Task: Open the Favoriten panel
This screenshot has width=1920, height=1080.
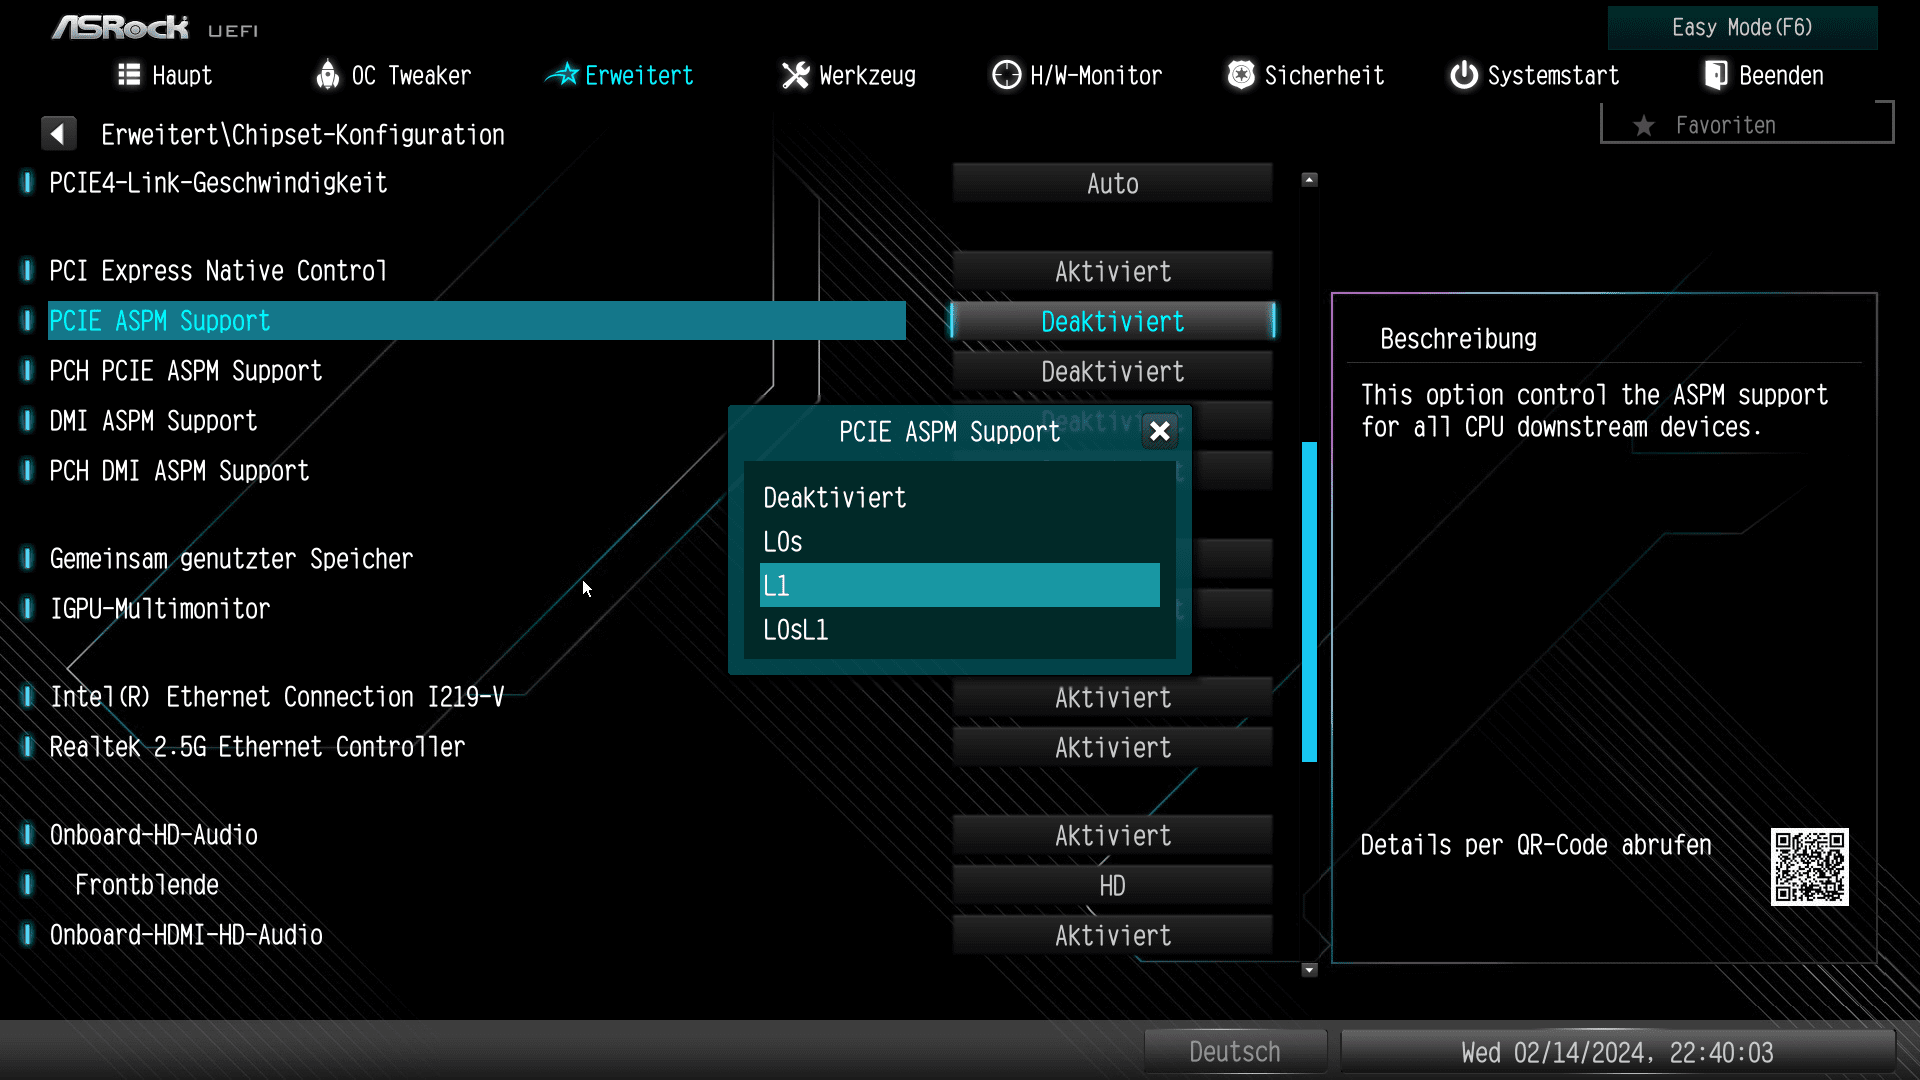Action: [1746, 124]
